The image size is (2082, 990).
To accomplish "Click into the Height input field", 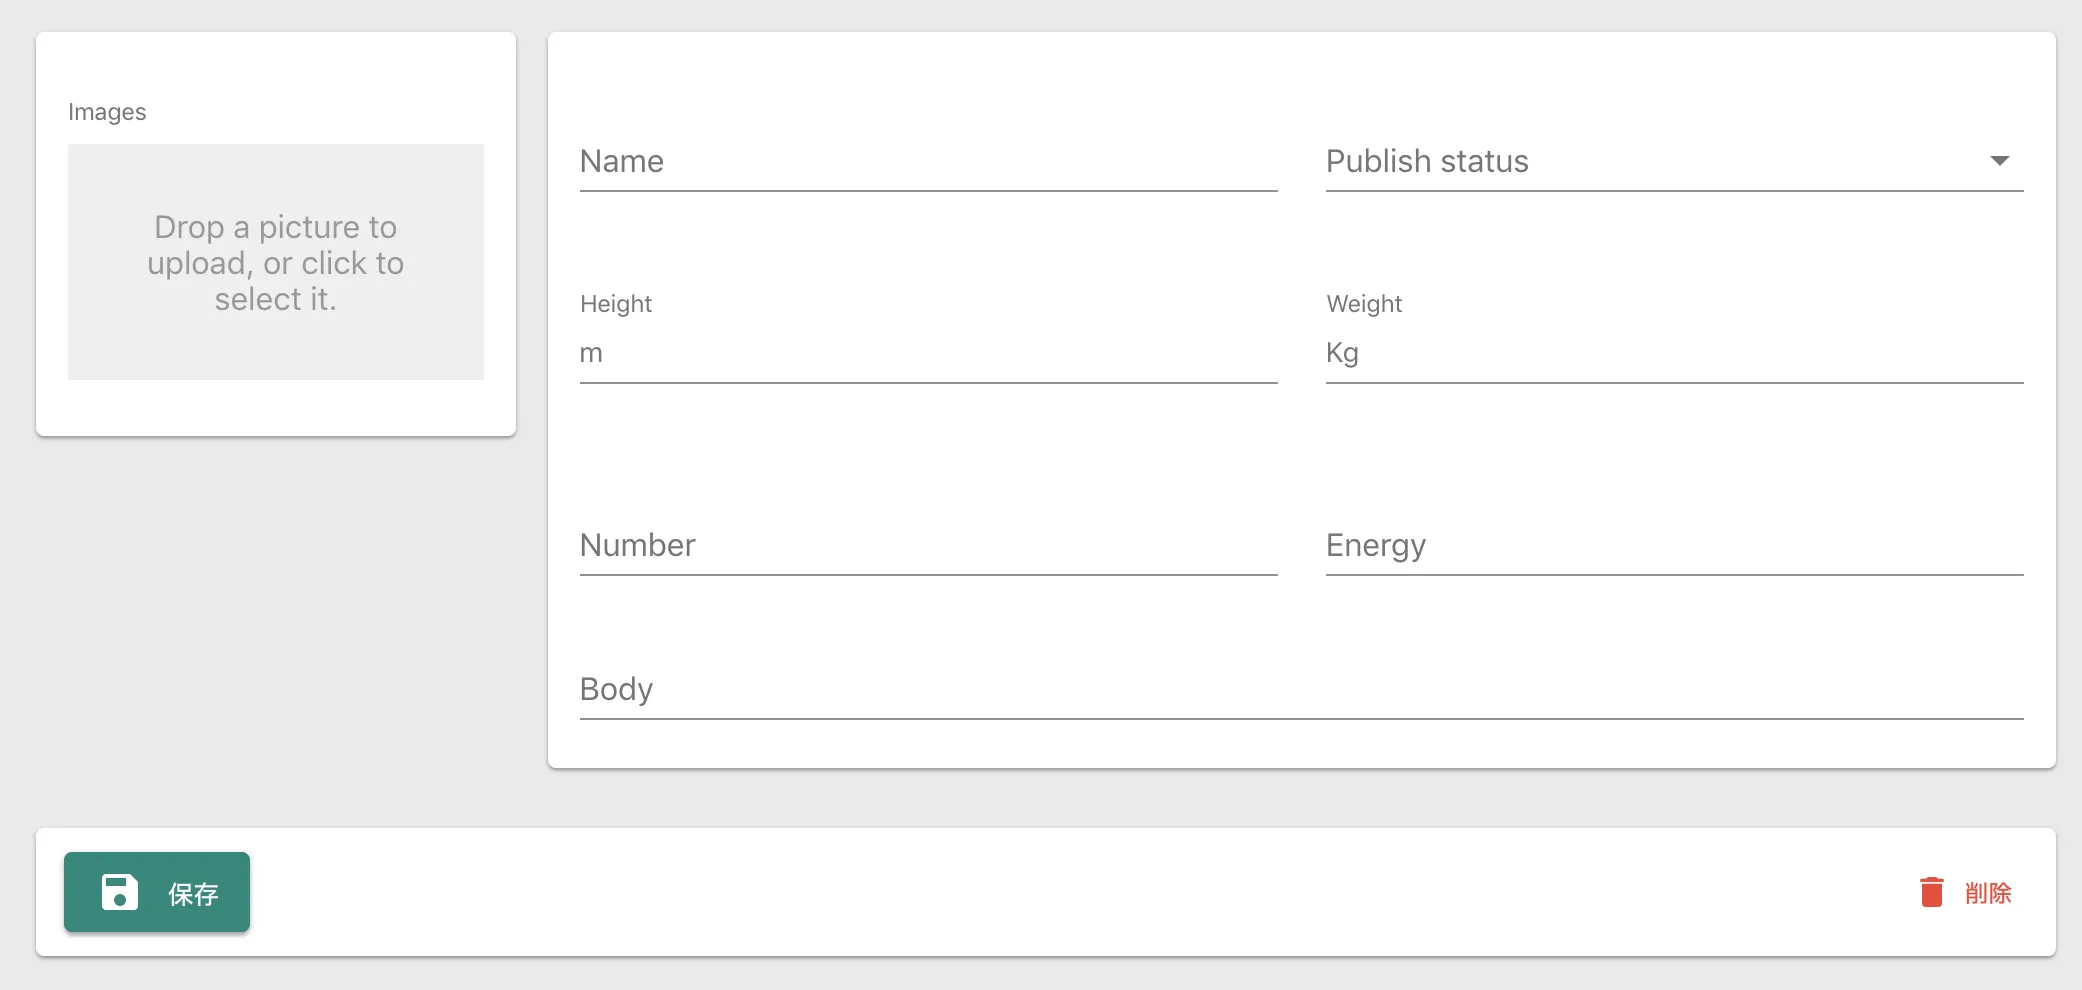I will [940, 353].
